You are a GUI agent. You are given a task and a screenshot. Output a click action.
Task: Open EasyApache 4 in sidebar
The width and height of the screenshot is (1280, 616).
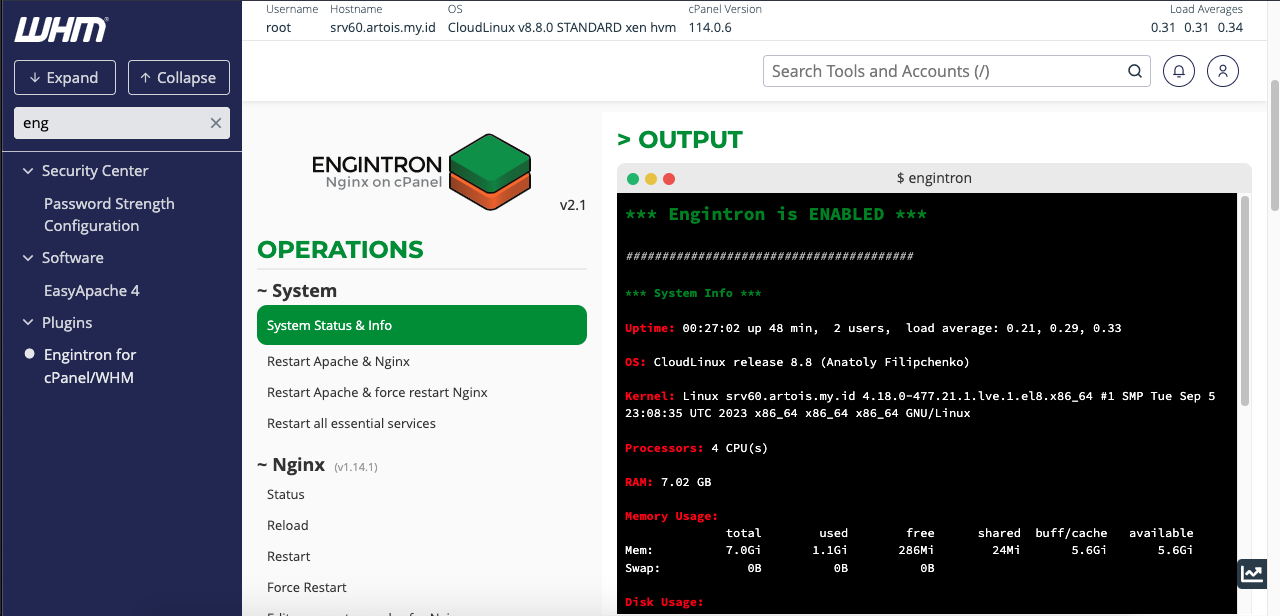click(x=92, y=290)
